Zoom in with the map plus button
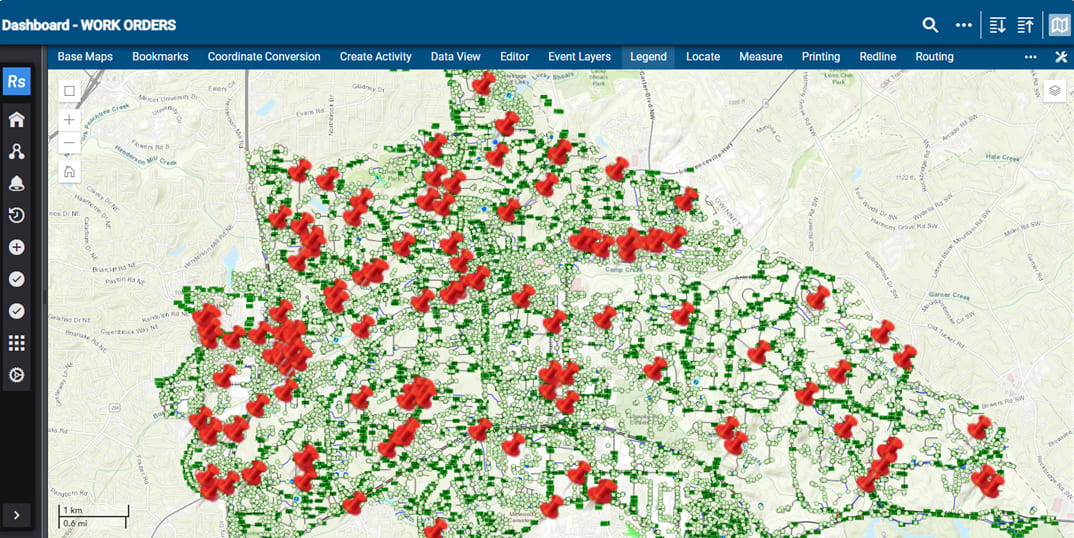This screenshot has height=538, width=1074. coord(69,120)
